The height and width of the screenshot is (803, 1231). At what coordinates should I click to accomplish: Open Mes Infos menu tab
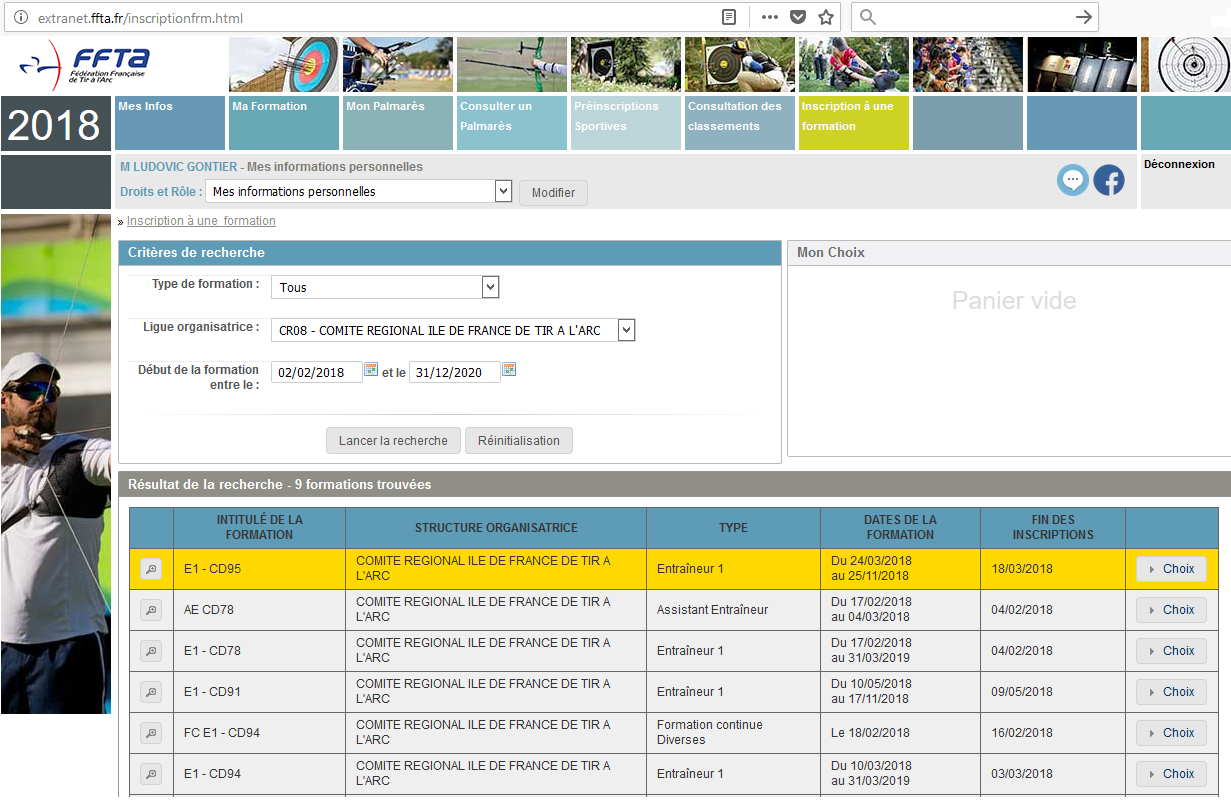coord(170,123)
